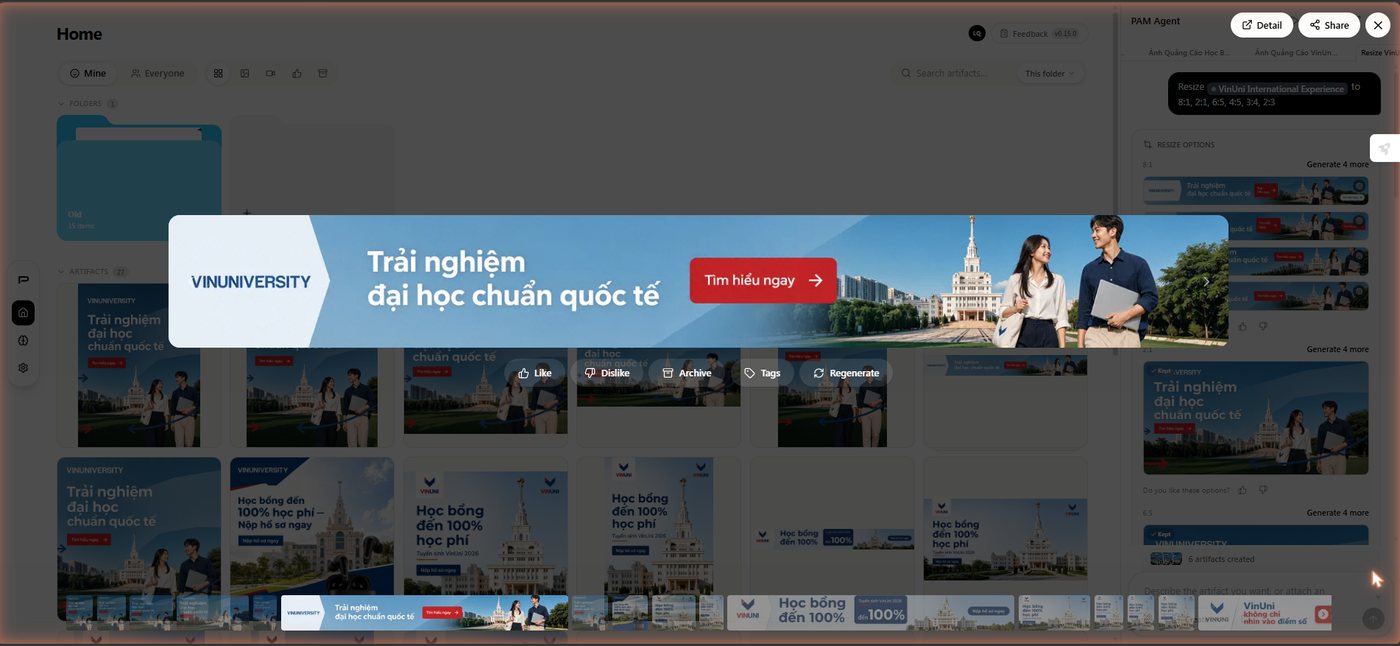Viewport: 1400px width, 646px height.
Task: Like the previewed banner
Action: pyautogui.click(x=535, y=373)
